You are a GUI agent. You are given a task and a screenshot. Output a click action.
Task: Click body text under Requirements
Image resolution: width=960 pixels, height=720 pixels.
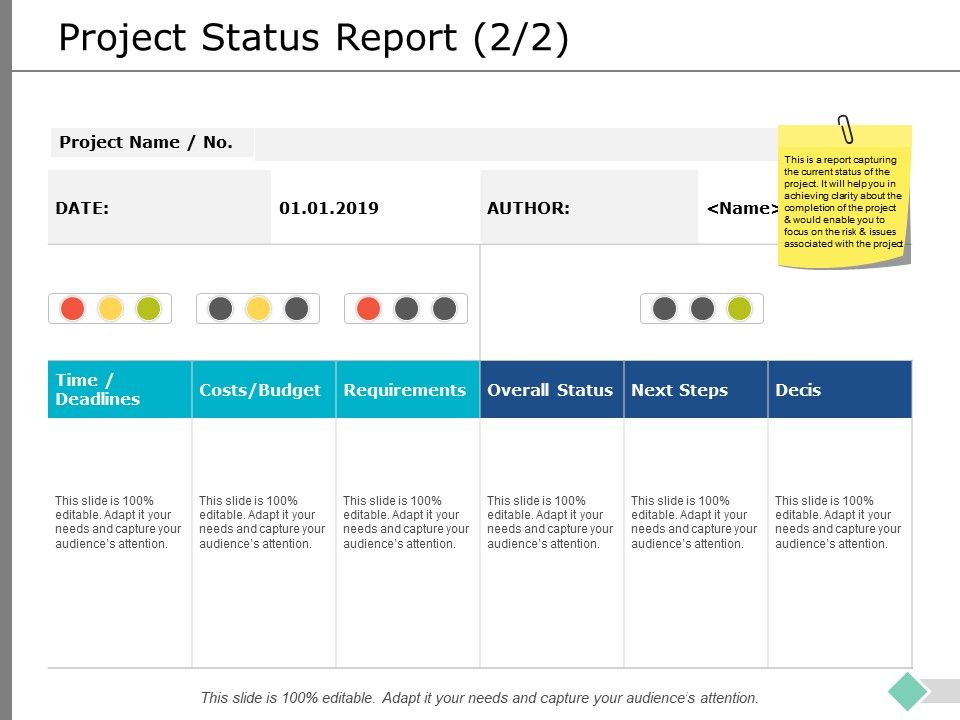click(x=406, y=522)
